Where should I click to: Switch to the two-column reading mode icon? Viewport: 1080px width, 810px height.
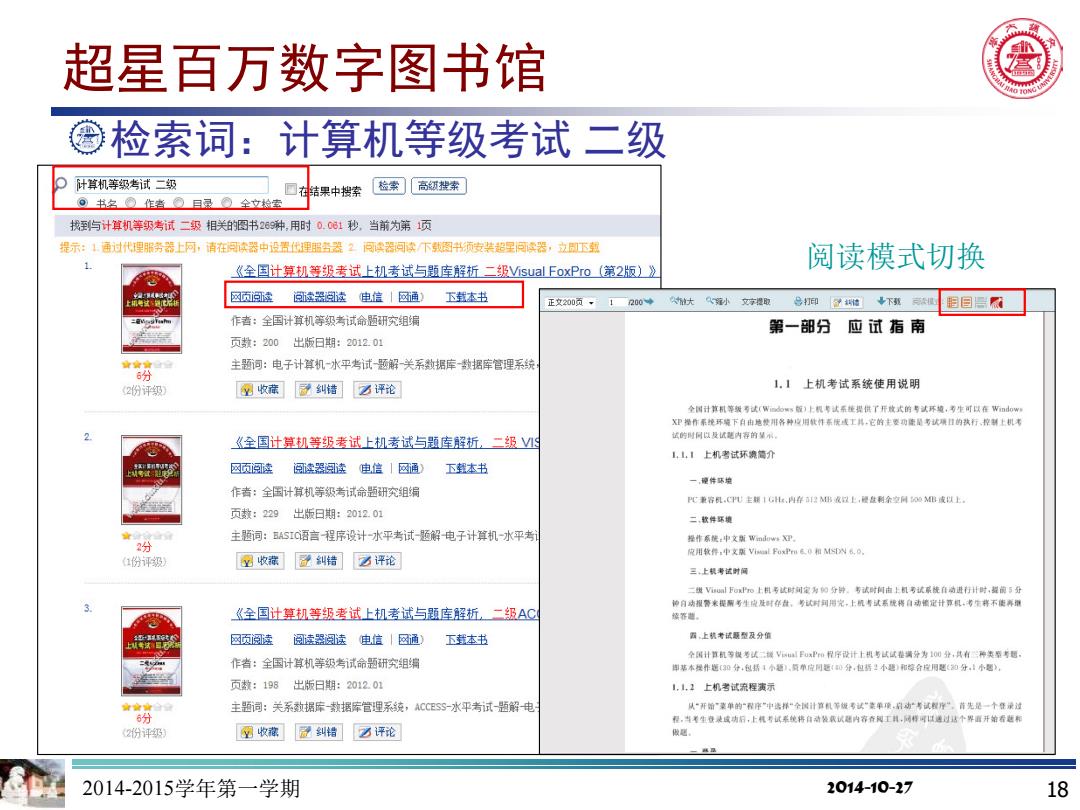pos(953,302)
